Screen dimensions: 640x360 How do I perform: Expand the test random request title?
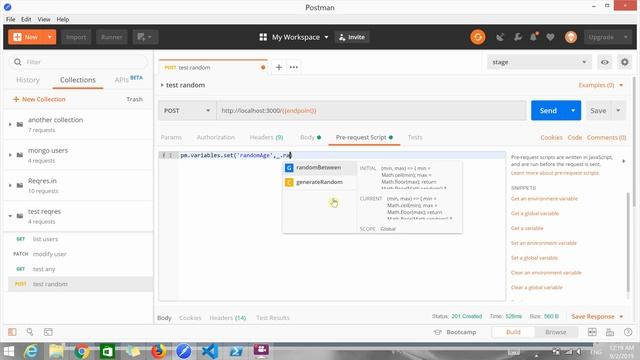(x=162, y=85)
